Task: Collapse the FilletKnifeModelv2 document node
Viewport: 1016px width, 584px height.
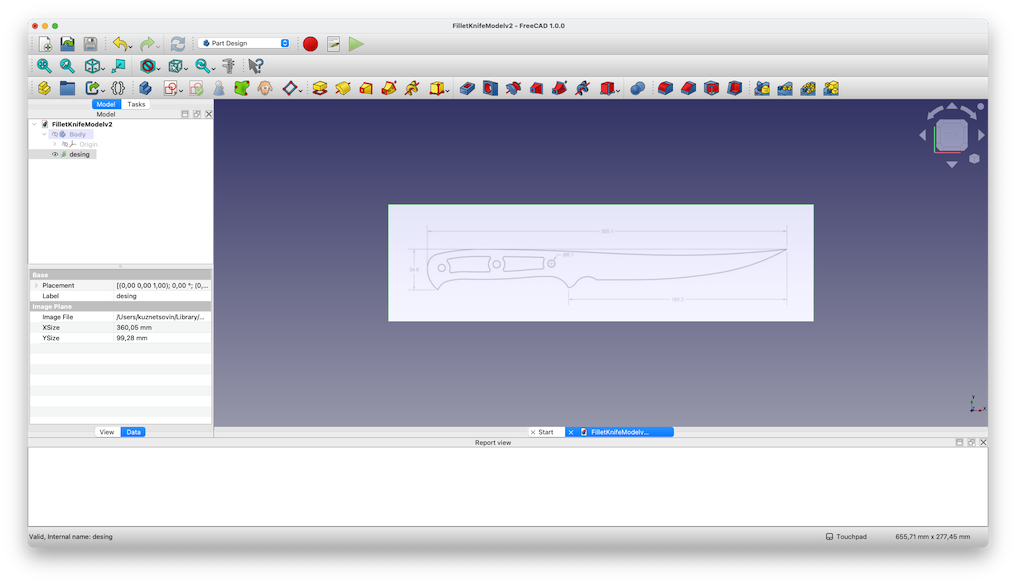Action: click(34, 124)
